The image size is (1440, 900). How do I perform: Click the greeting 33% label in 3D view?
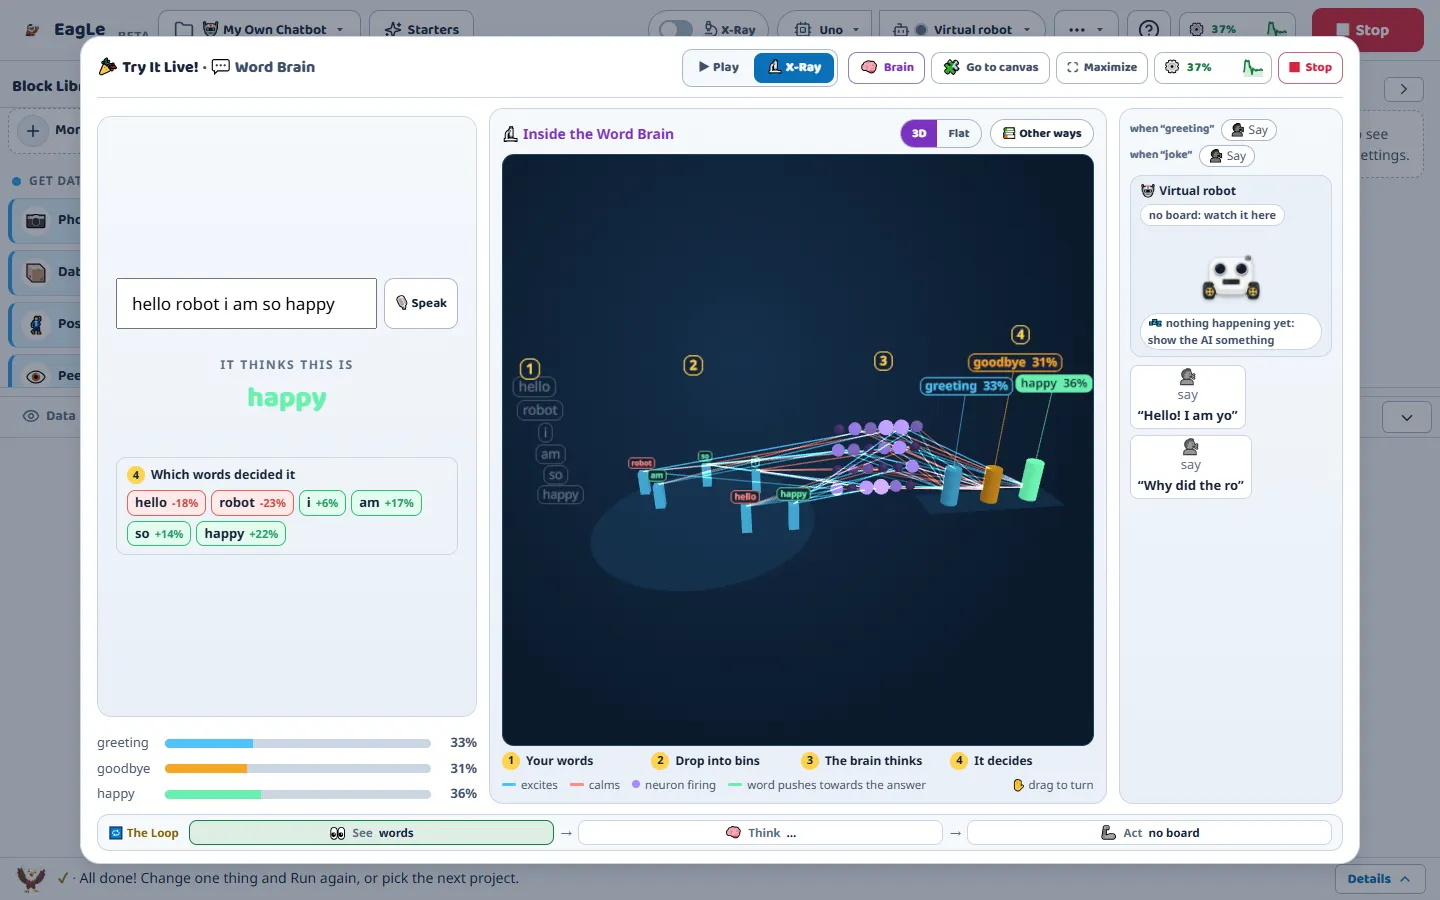(x=966, y=386)
